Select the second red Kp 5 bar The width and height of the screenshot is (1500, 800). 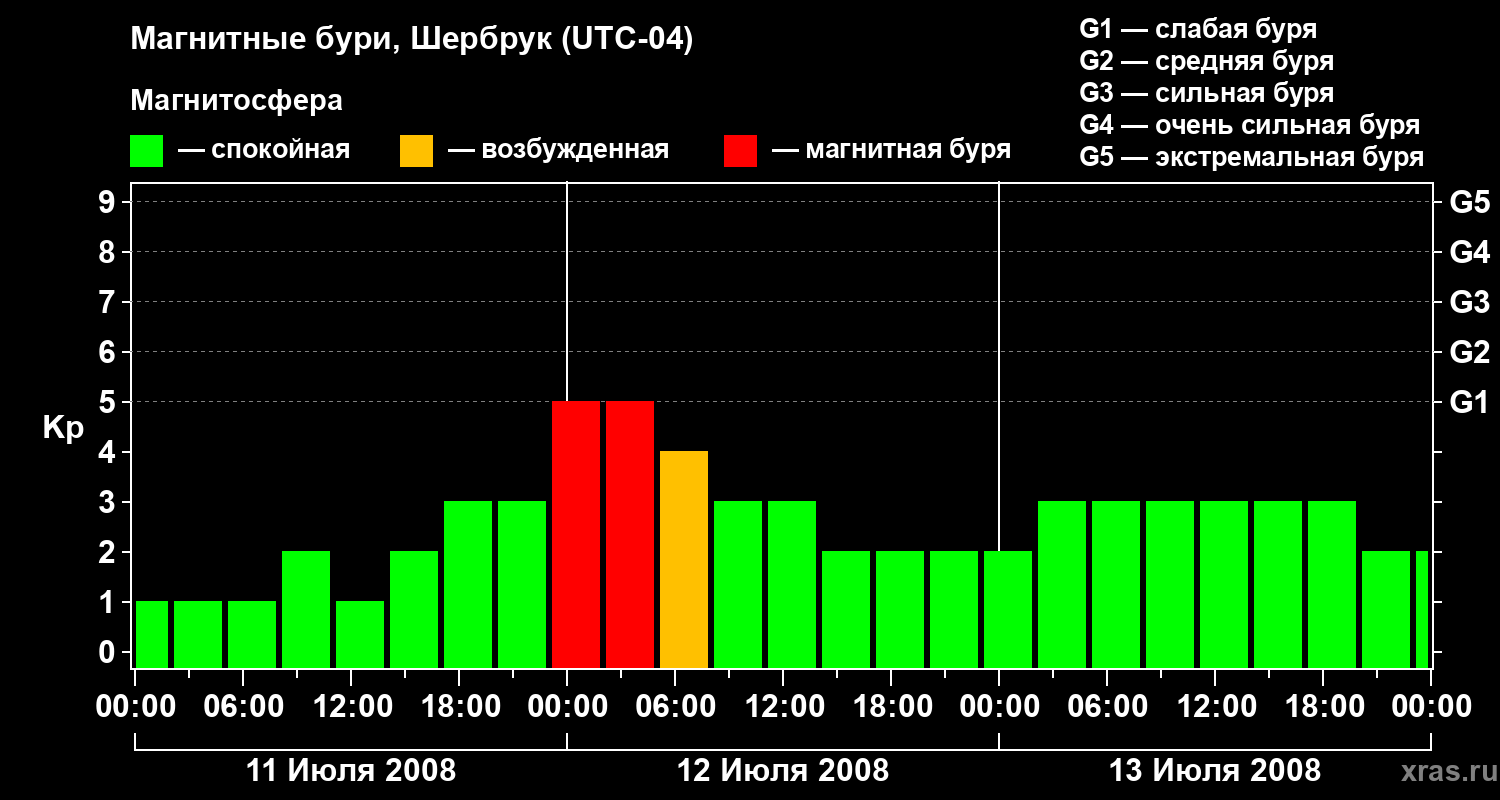(x=630, y=535)
